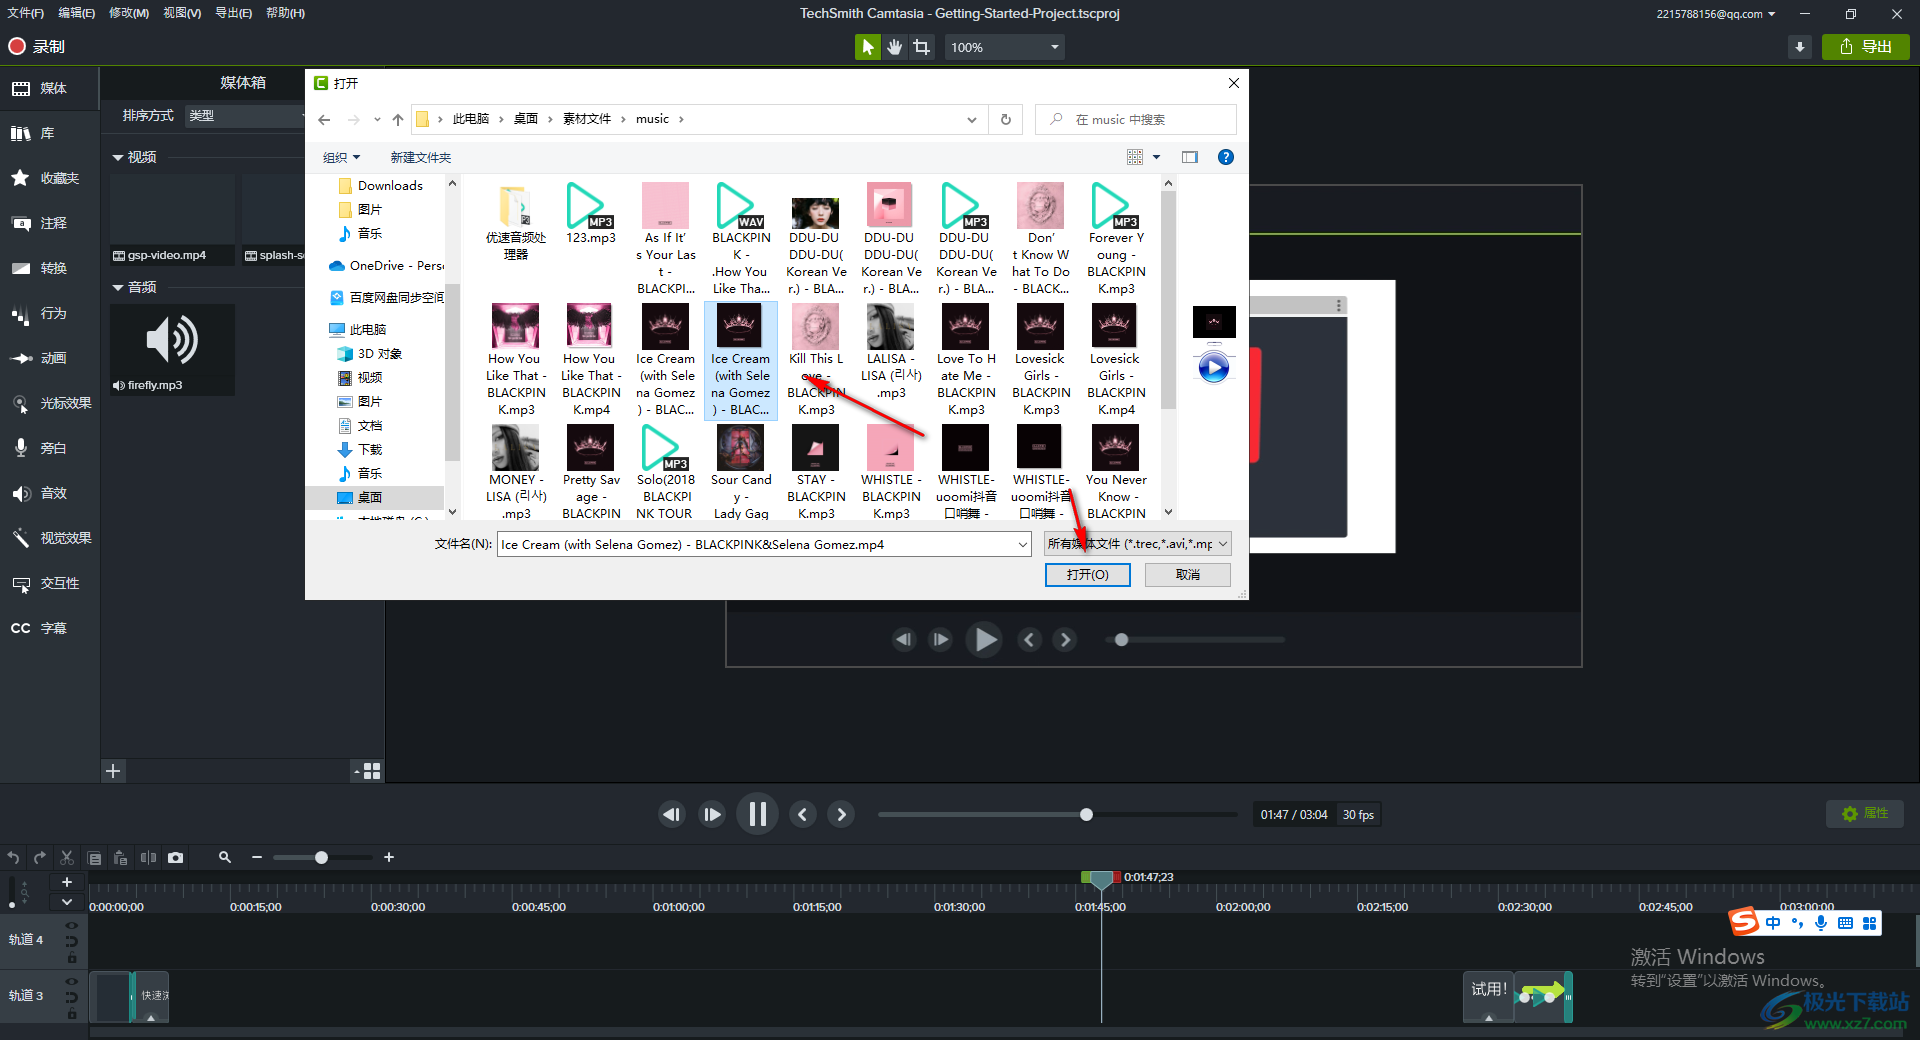Click the Open (打开) button in dialog

click(1088, 575)
